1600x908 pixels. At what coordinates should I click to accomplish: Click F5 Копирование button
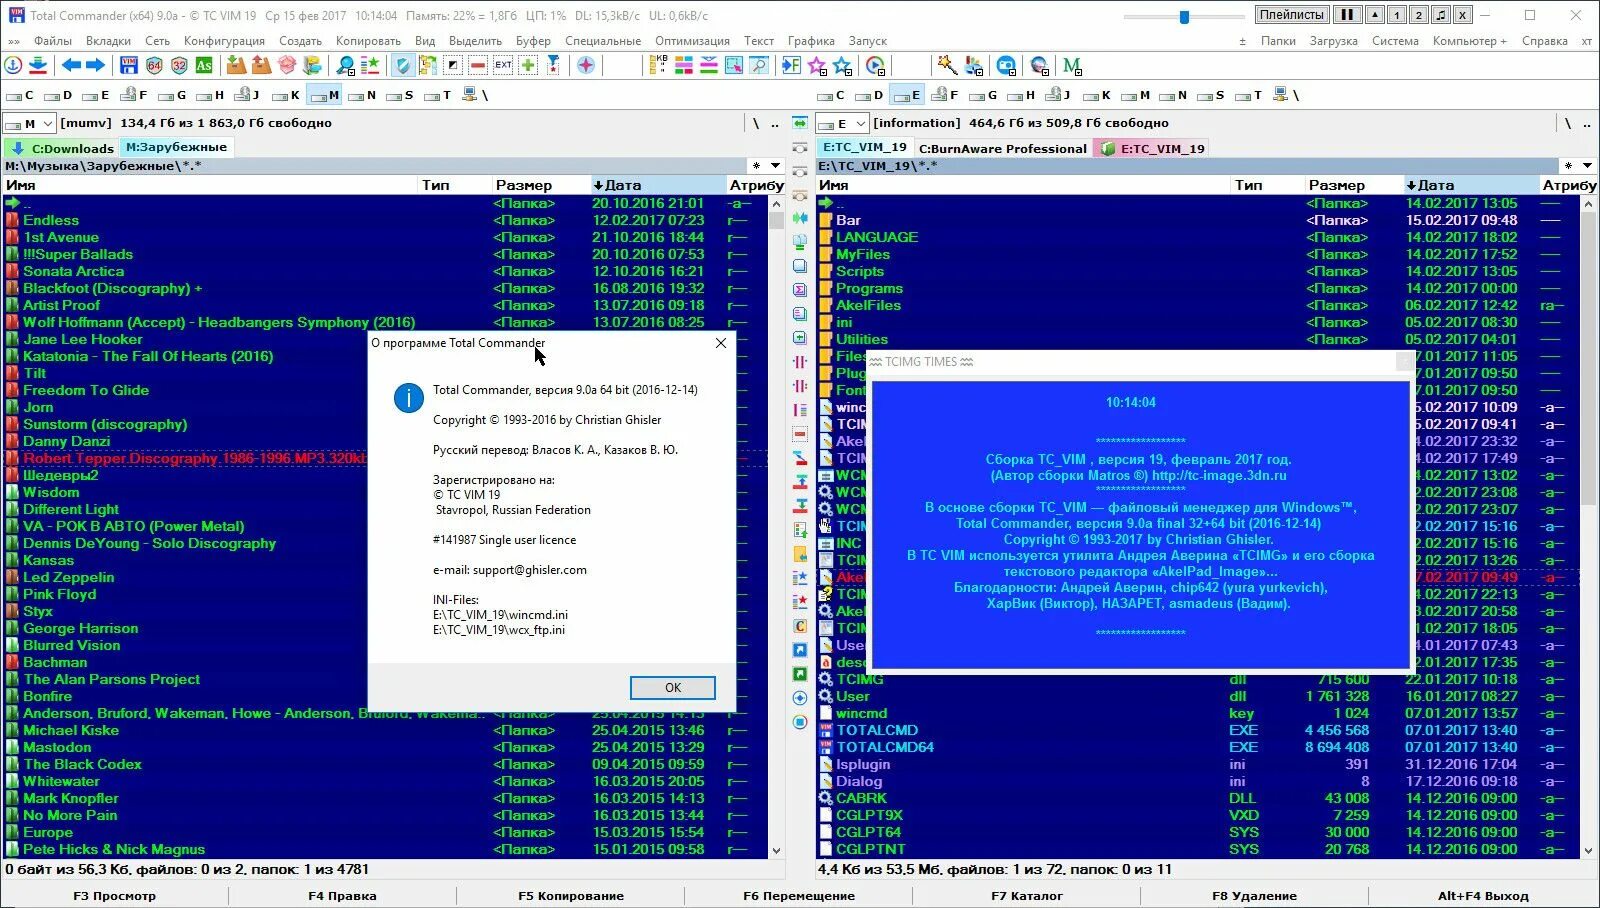pyautogui.click(x=571, y=896)
